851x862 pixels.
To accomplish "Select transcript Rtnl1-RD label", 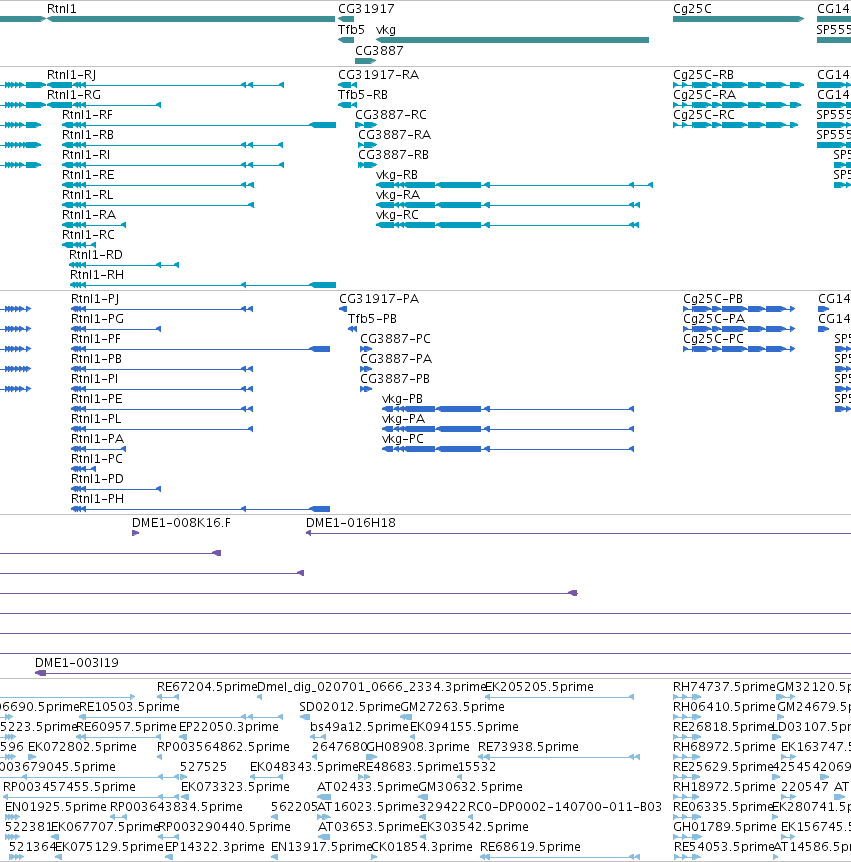I will click(96, 255).
